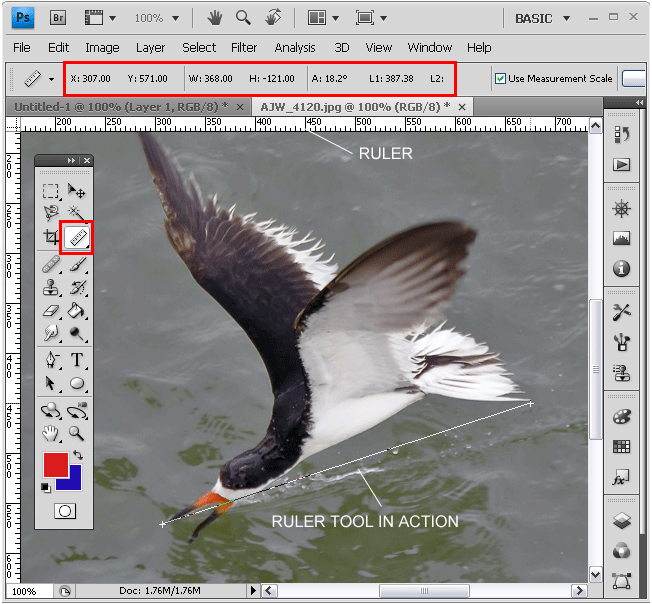The image size is (652, 604).
Task: Open the Info panel icon
Action: (621, 269)
